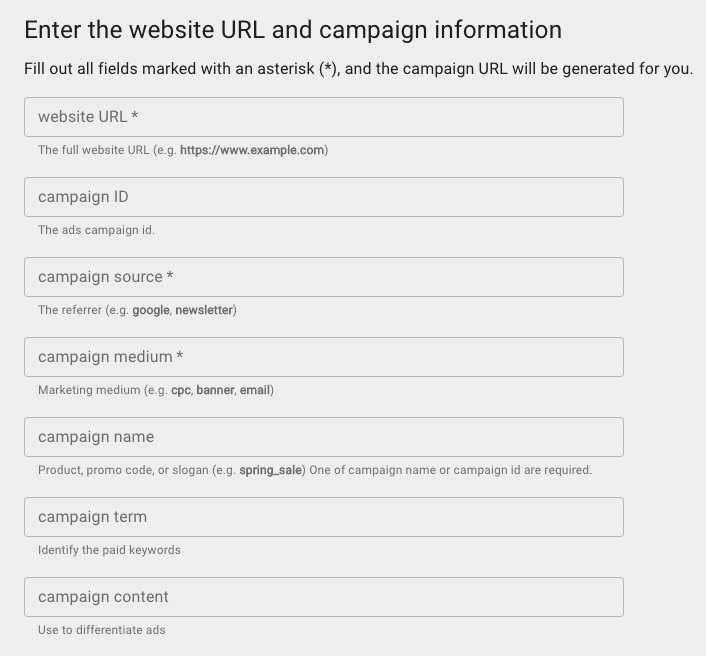Click the bold 'google' referrer example
This screenshot has height=656, width=706.
[x=151, y=310]
